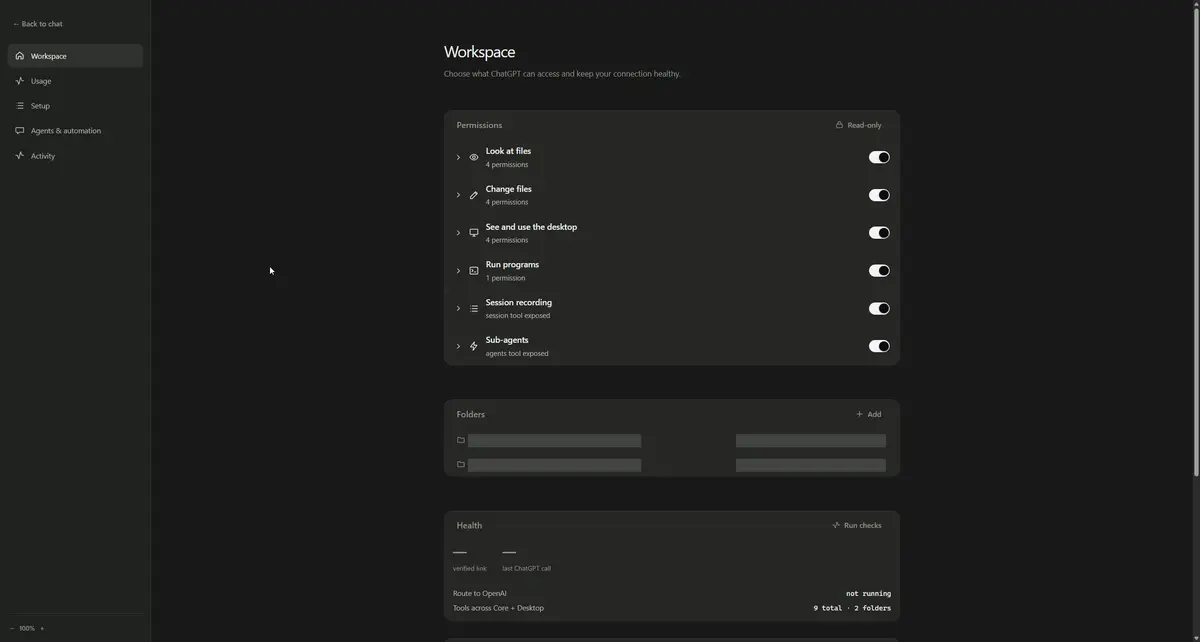Expand the Sub-agents chevron
Viewport: 1200px width, 642px height.
(458, 346)
